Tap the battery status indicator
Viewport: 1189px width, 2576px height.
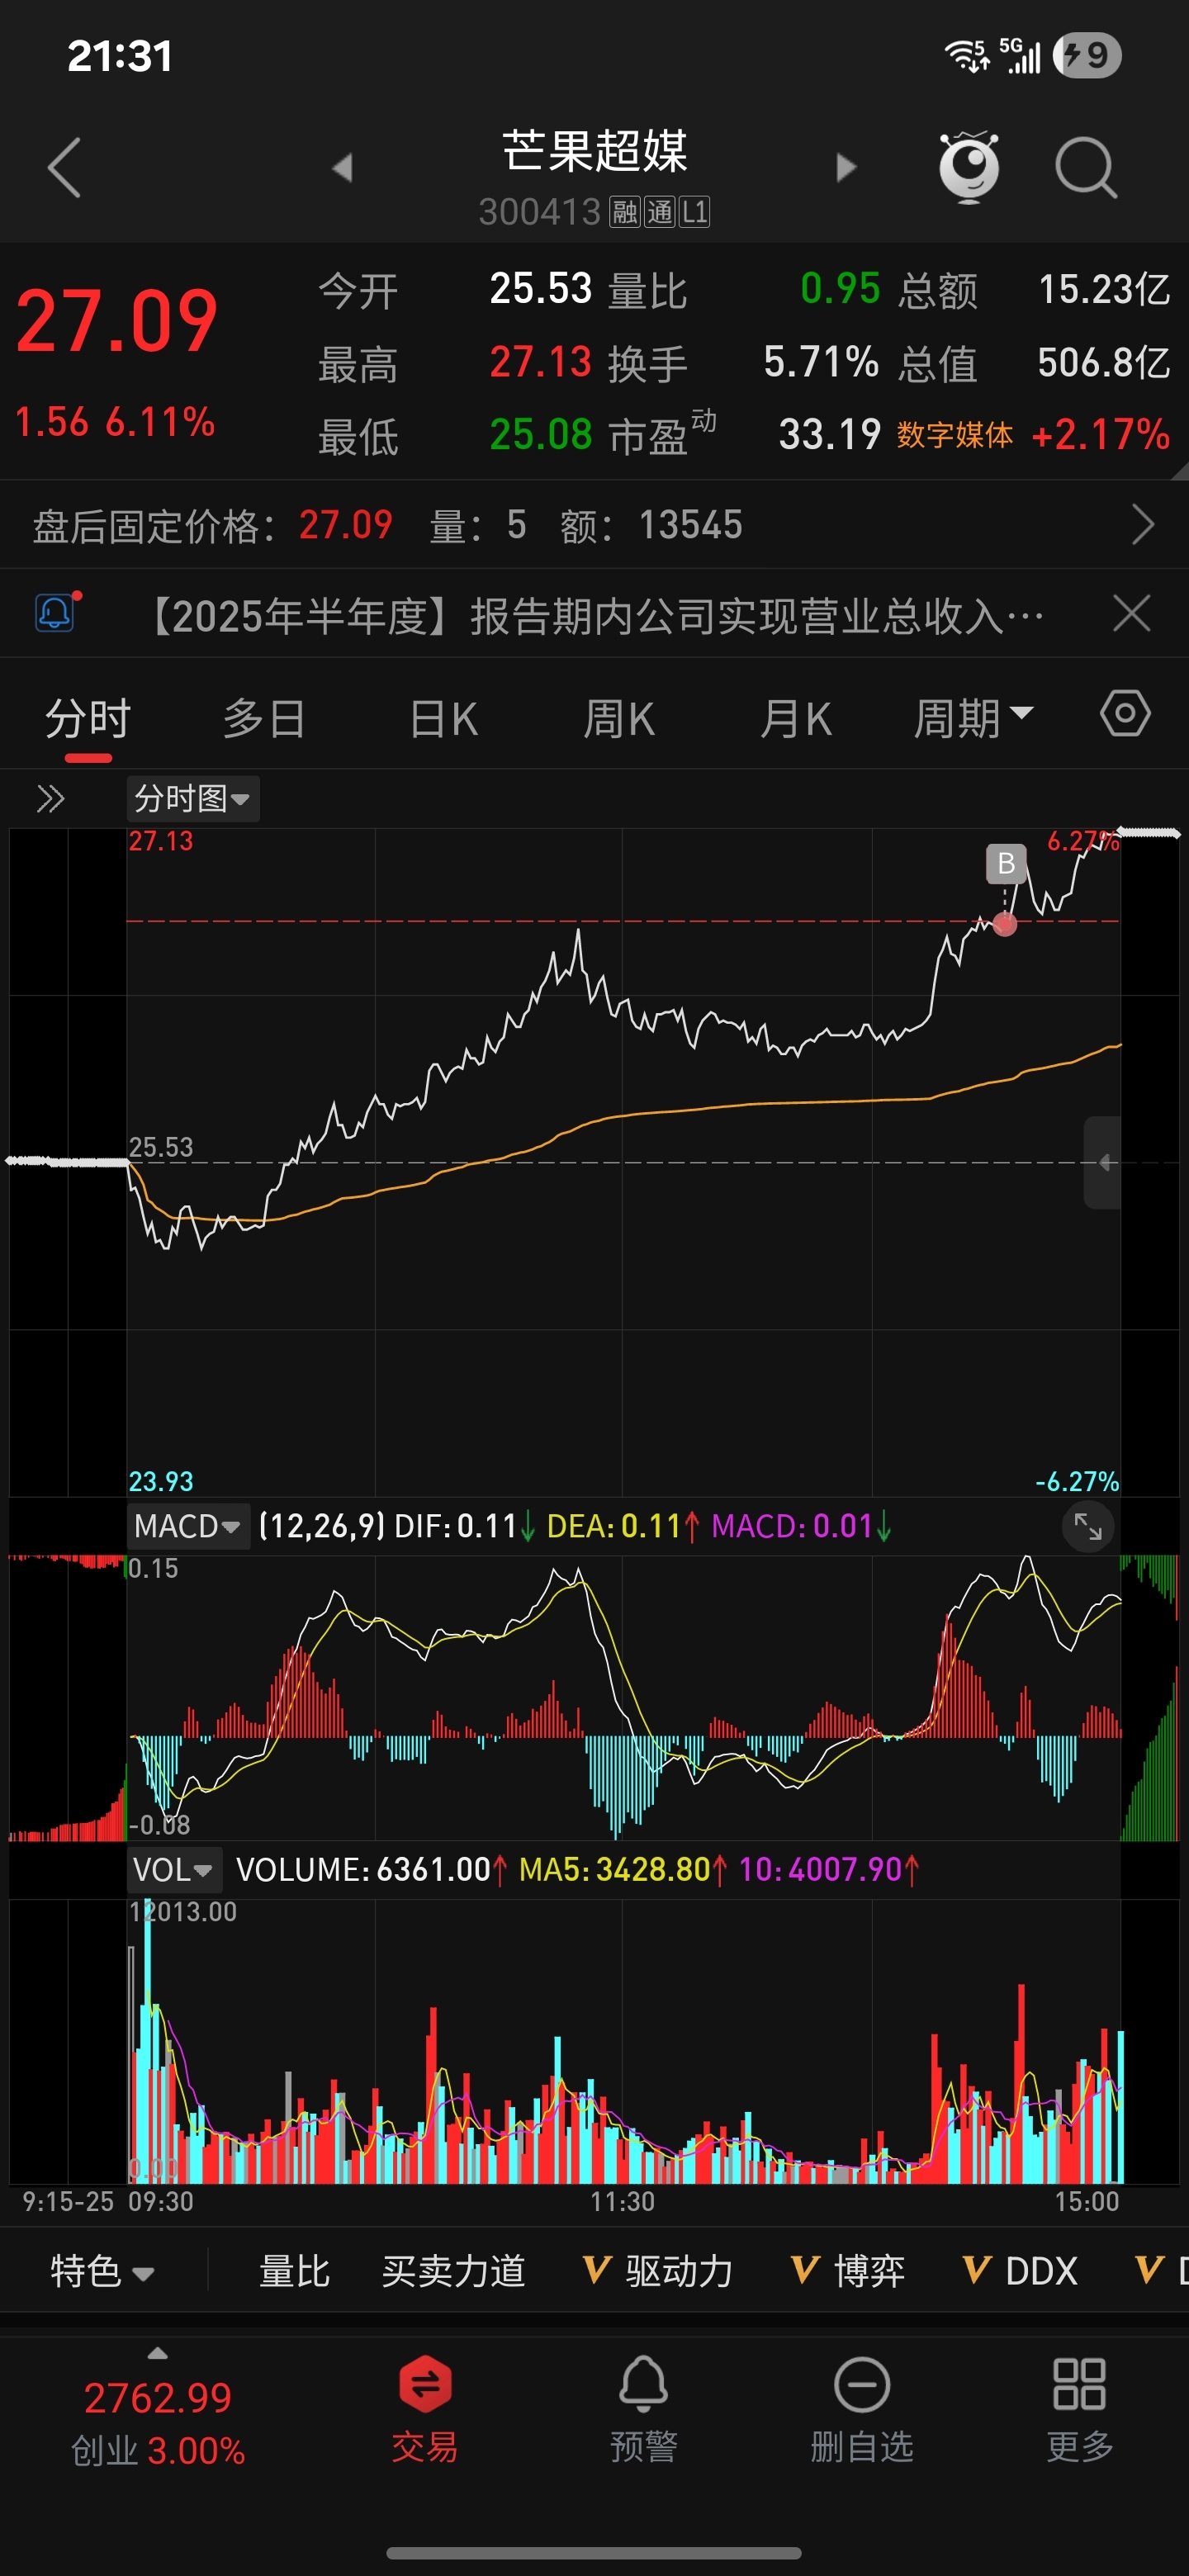click(1087, 55)
